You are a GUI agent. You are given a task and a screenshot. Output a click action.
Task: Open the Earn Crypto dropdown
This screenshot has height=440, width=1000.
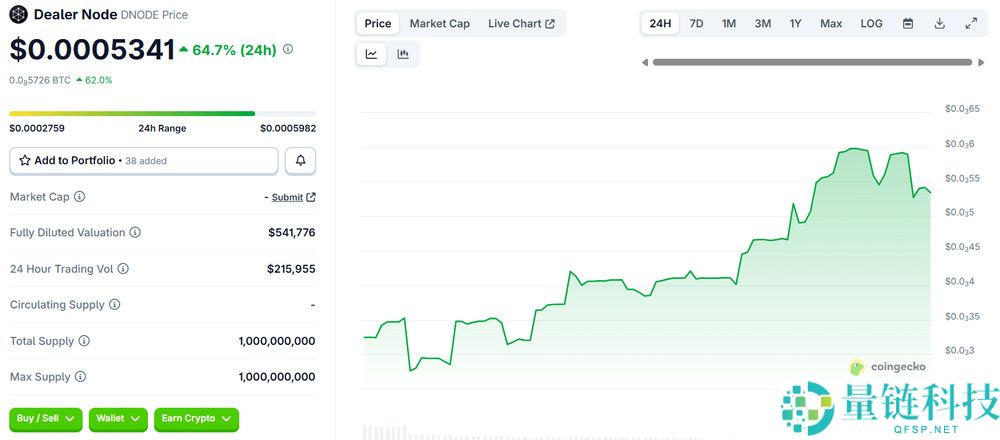[x=196, y=418]
